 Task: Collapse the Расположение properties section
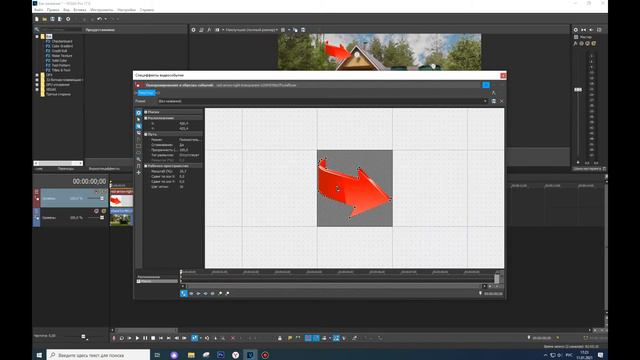click(146, 118)
